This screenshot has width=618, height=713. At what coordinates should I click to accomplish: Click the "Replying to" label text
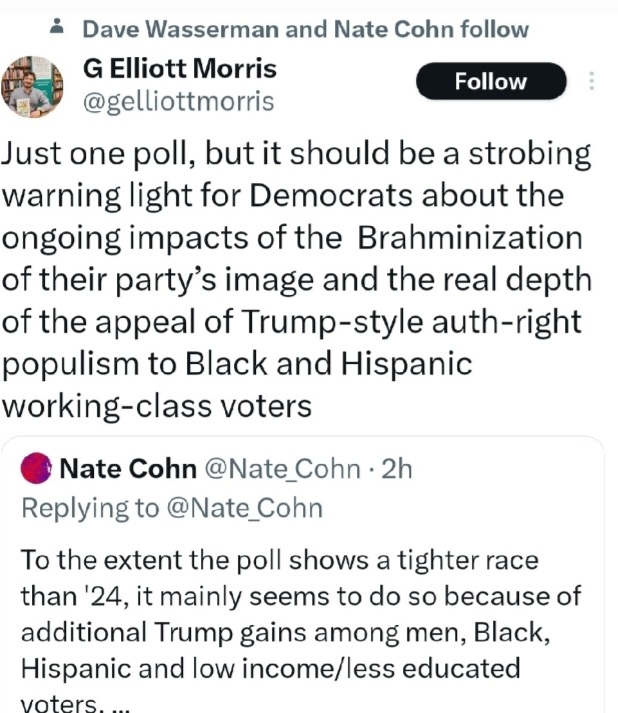pos(89,508)
